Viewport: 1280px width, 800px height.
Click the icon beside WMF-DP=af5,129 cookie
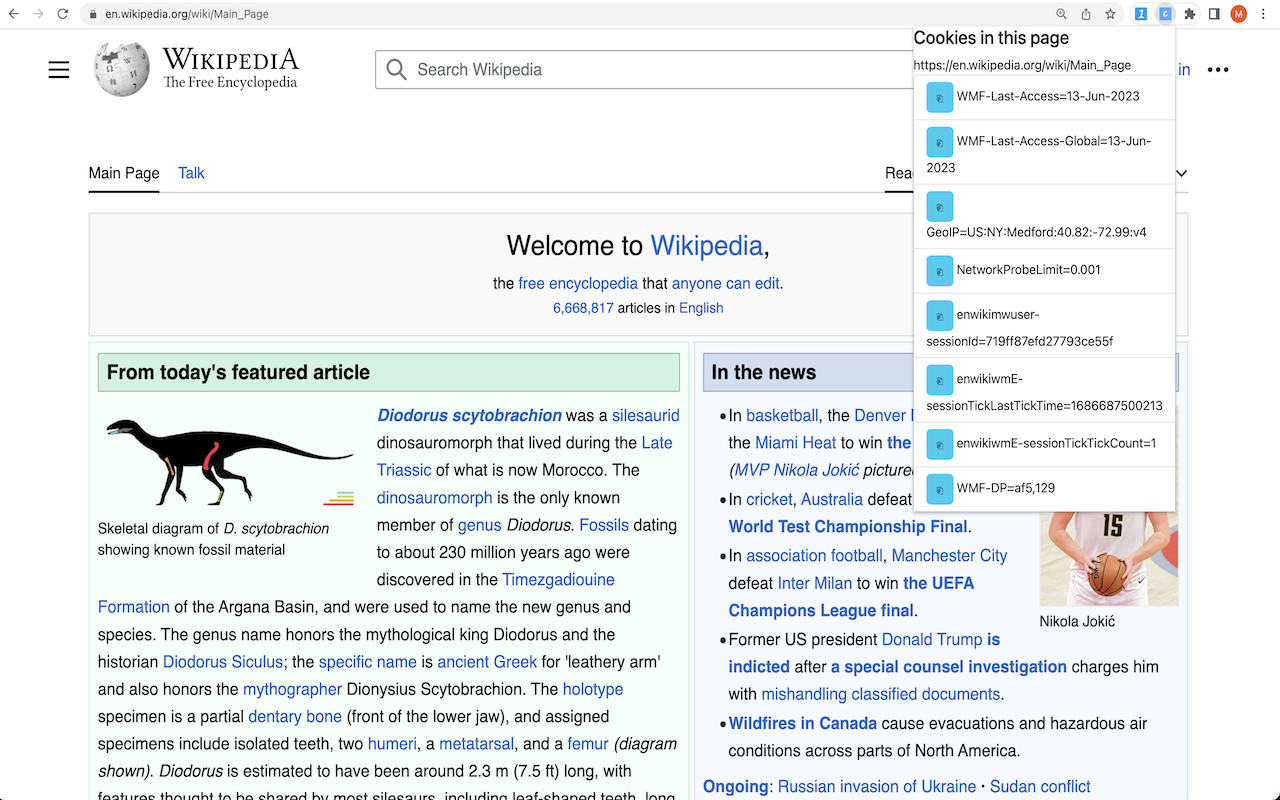[939, 488]
